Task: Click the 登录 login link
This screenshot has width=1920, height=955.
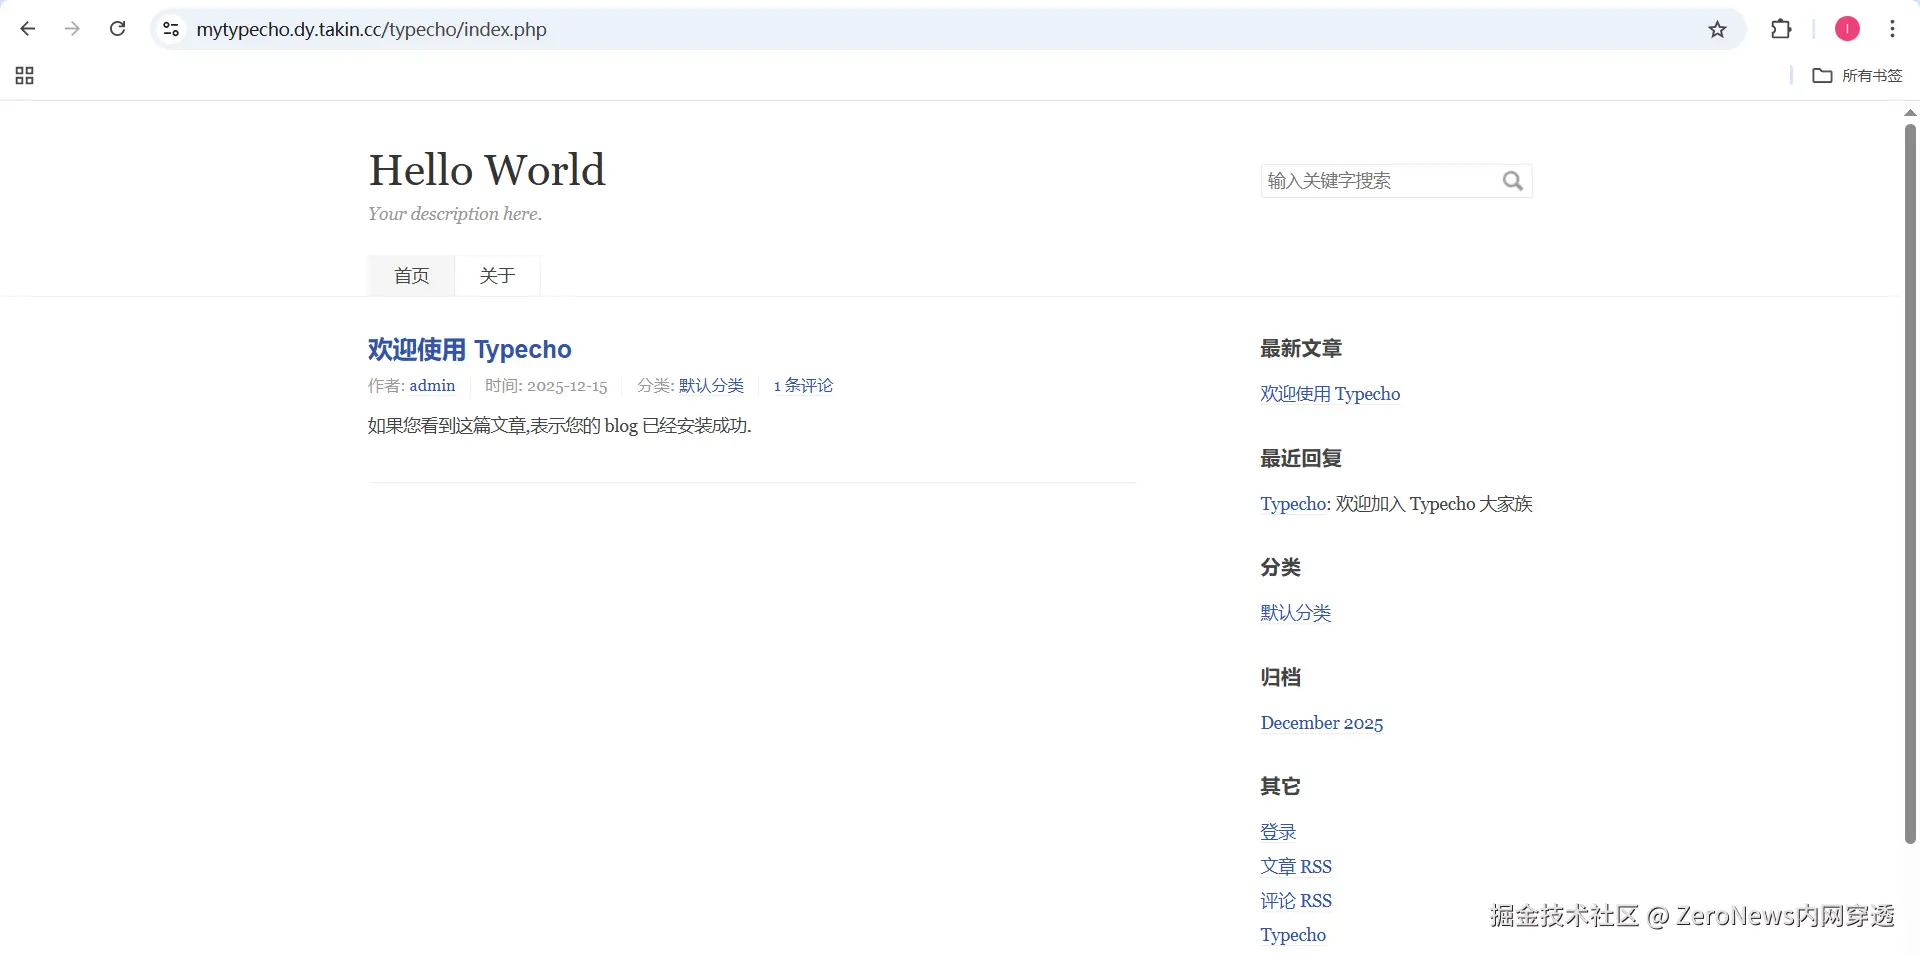Action: pyautogui.click(x=1278, y=832)
